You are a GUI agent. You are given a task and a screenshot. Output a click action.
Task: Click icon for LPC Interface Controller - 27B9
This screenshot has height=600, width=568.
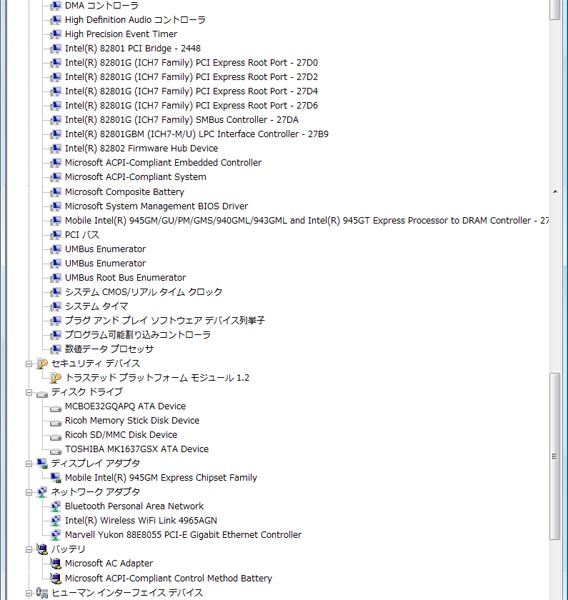pos(55,134)
